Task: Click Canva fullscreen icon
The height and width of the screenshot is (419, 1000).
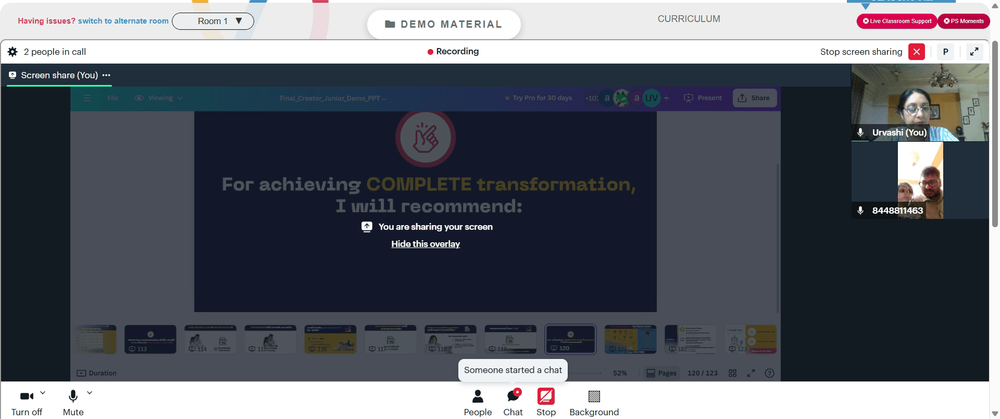Action: coord(751,373)
